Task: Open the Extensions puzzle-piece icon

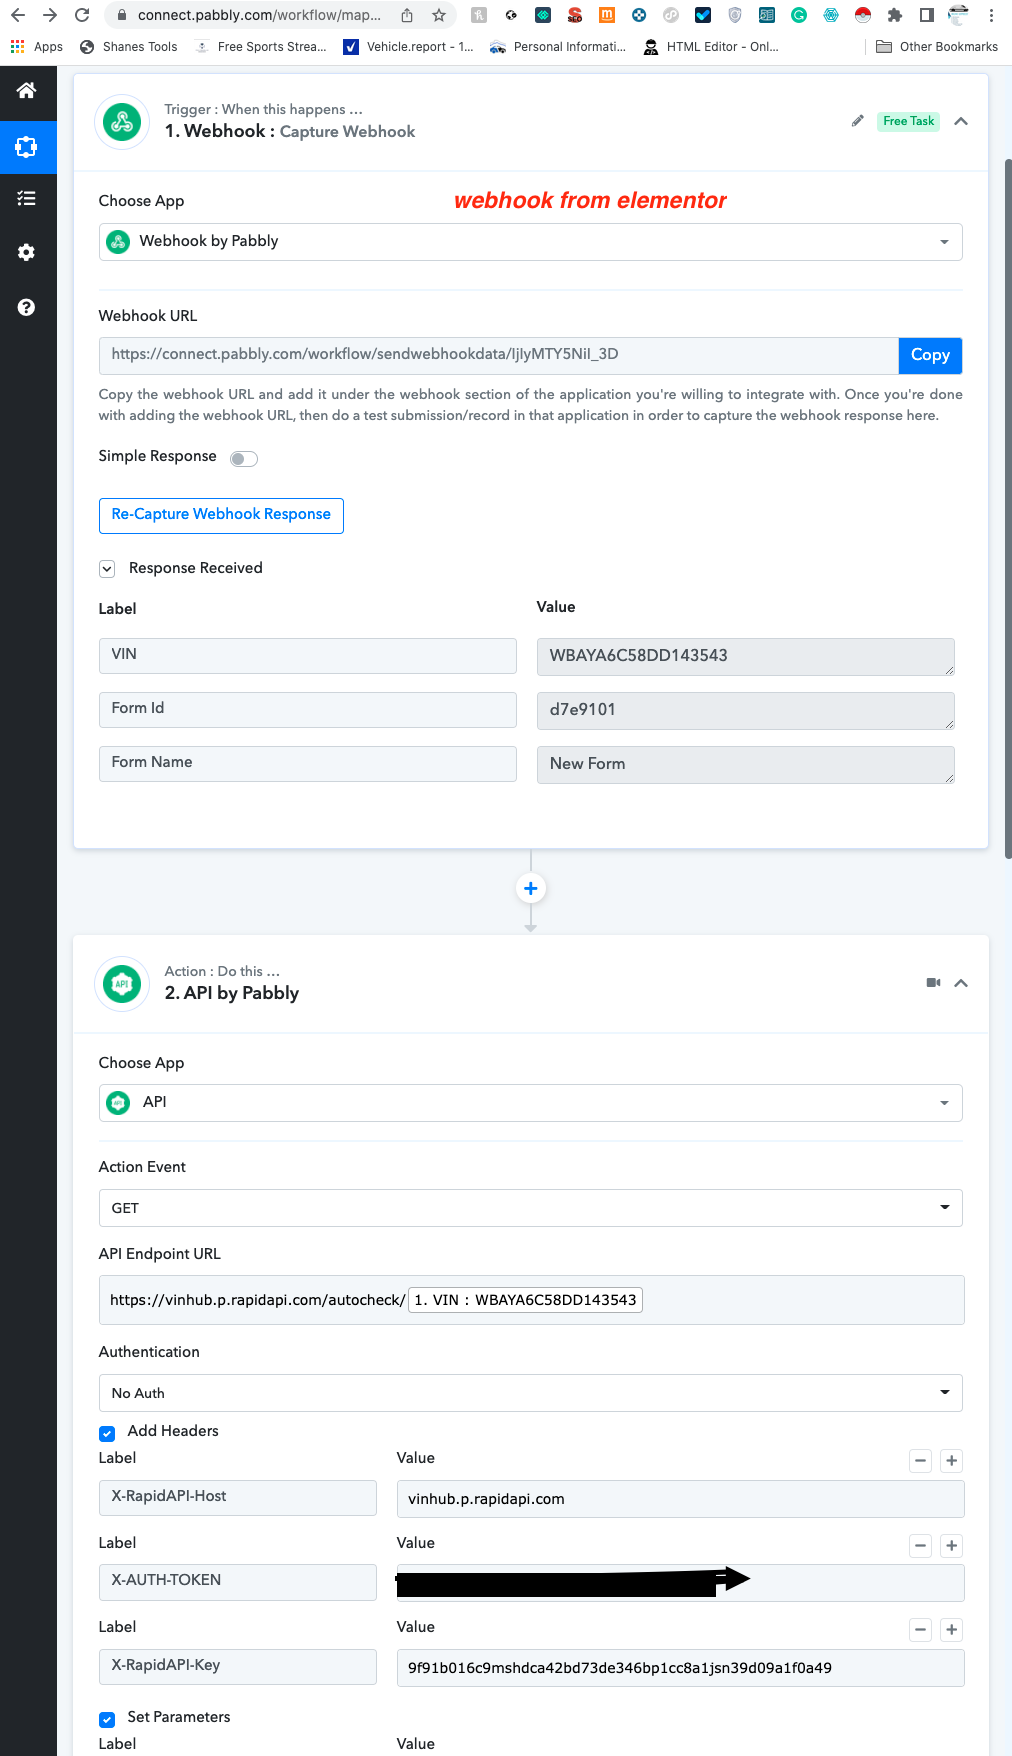Action: click(x=895, y=15)
